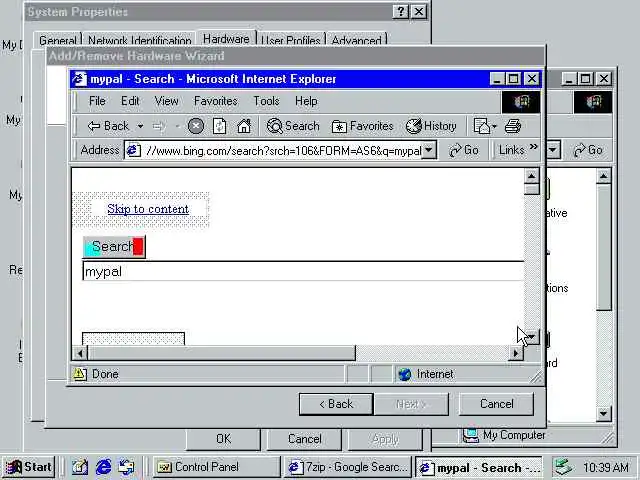Click the Back button in Hardware Wizard
This screenshot has width=640, height=480.
[x=336, y=404]
